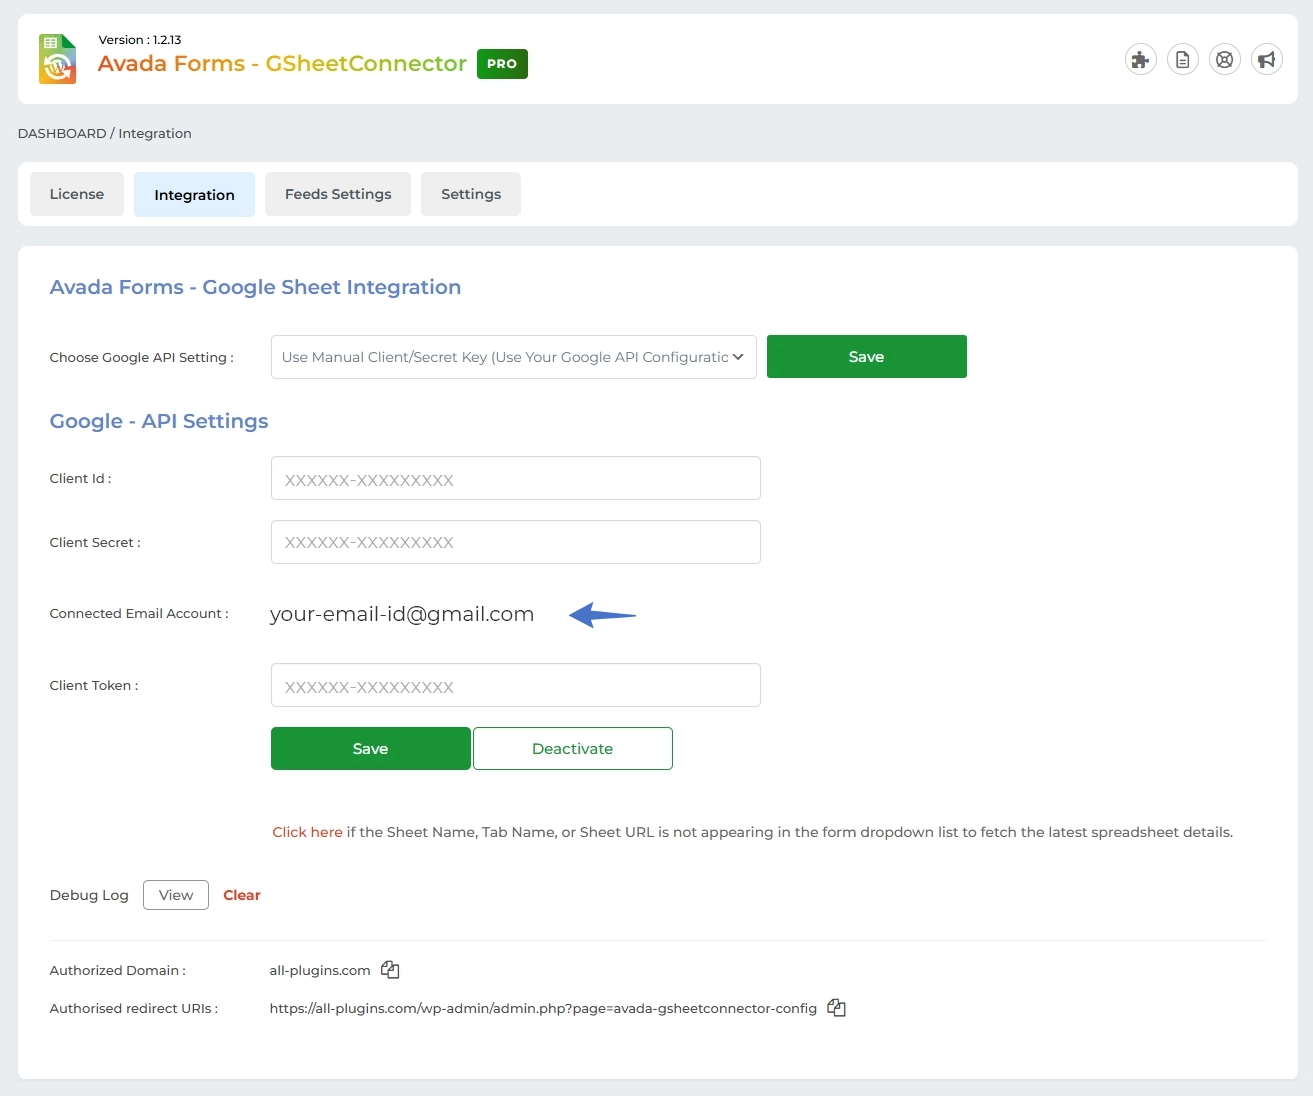Image resolution: width=1313 pixels, height=1096 pixels.
Task: Expand the Choose Google API Setting dropdown
Action: pyautogui.click(x=513, y=357)
